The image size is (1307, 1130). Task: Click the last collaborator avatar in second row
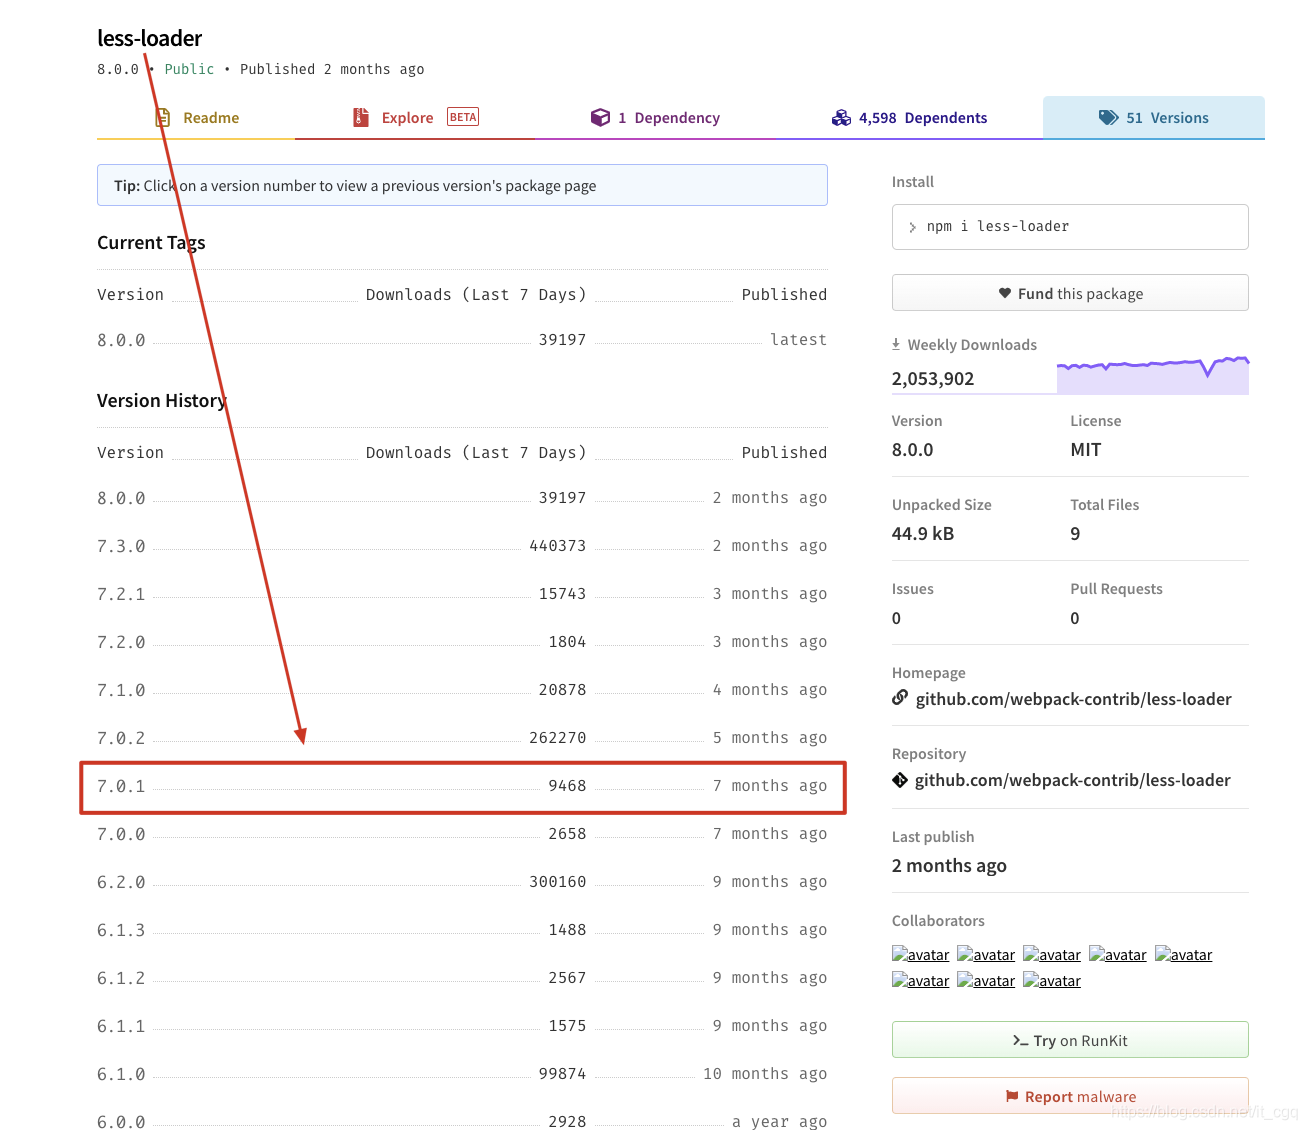point(1052,980)
